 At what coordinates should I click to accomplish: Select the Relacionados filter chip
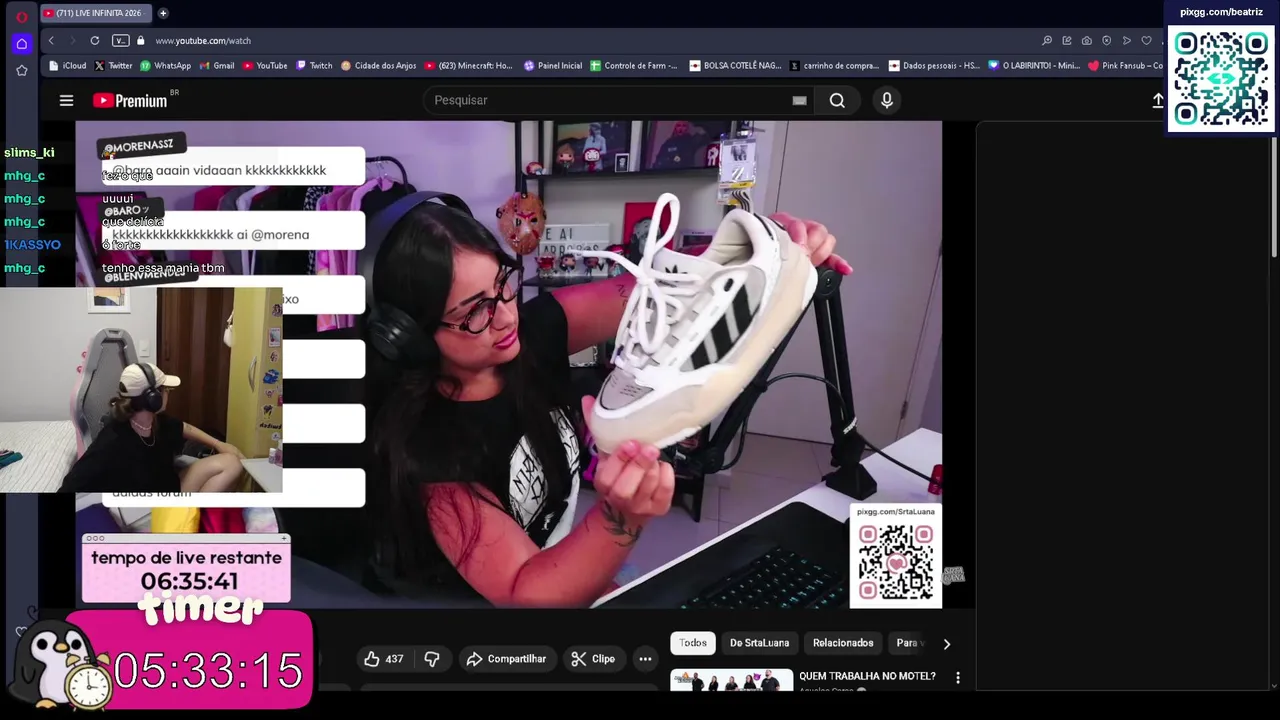click(x=843, y=643)
